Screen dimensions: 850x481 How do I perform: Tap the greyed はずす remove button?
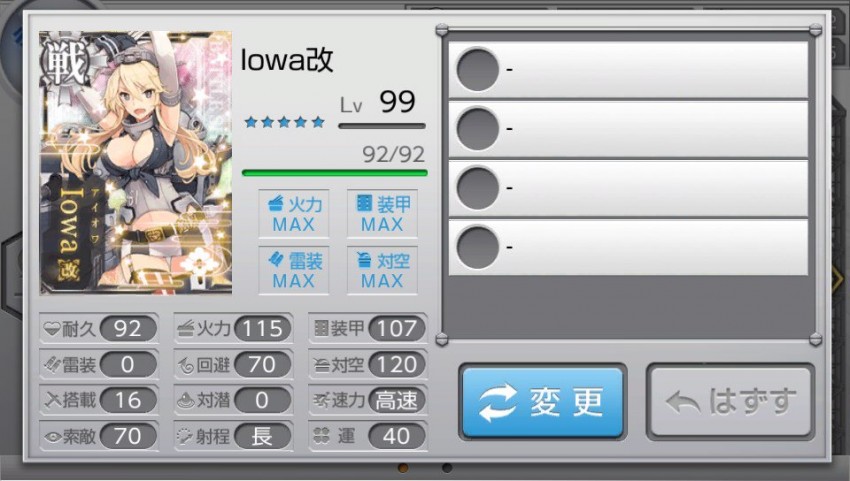(x=731, y=402)
